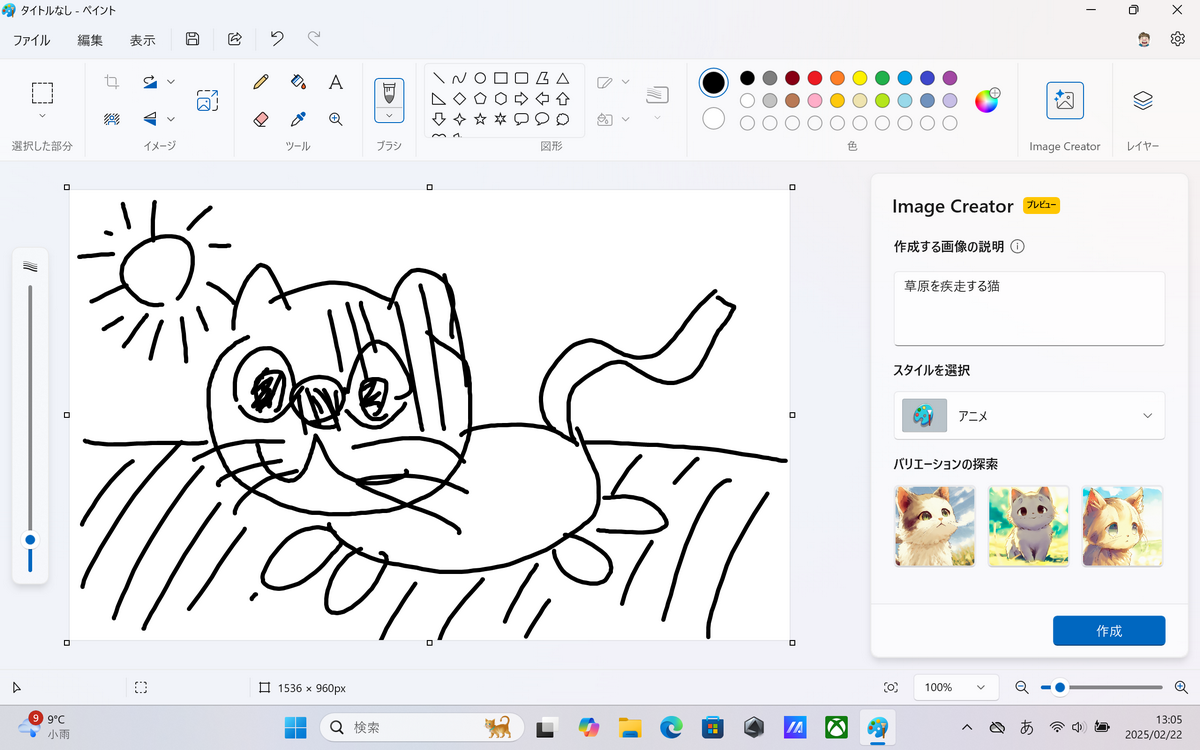The height and width of the screenshot is (750, 1200).
Task: Open the Layers panel
Action: pos(1143,100)
